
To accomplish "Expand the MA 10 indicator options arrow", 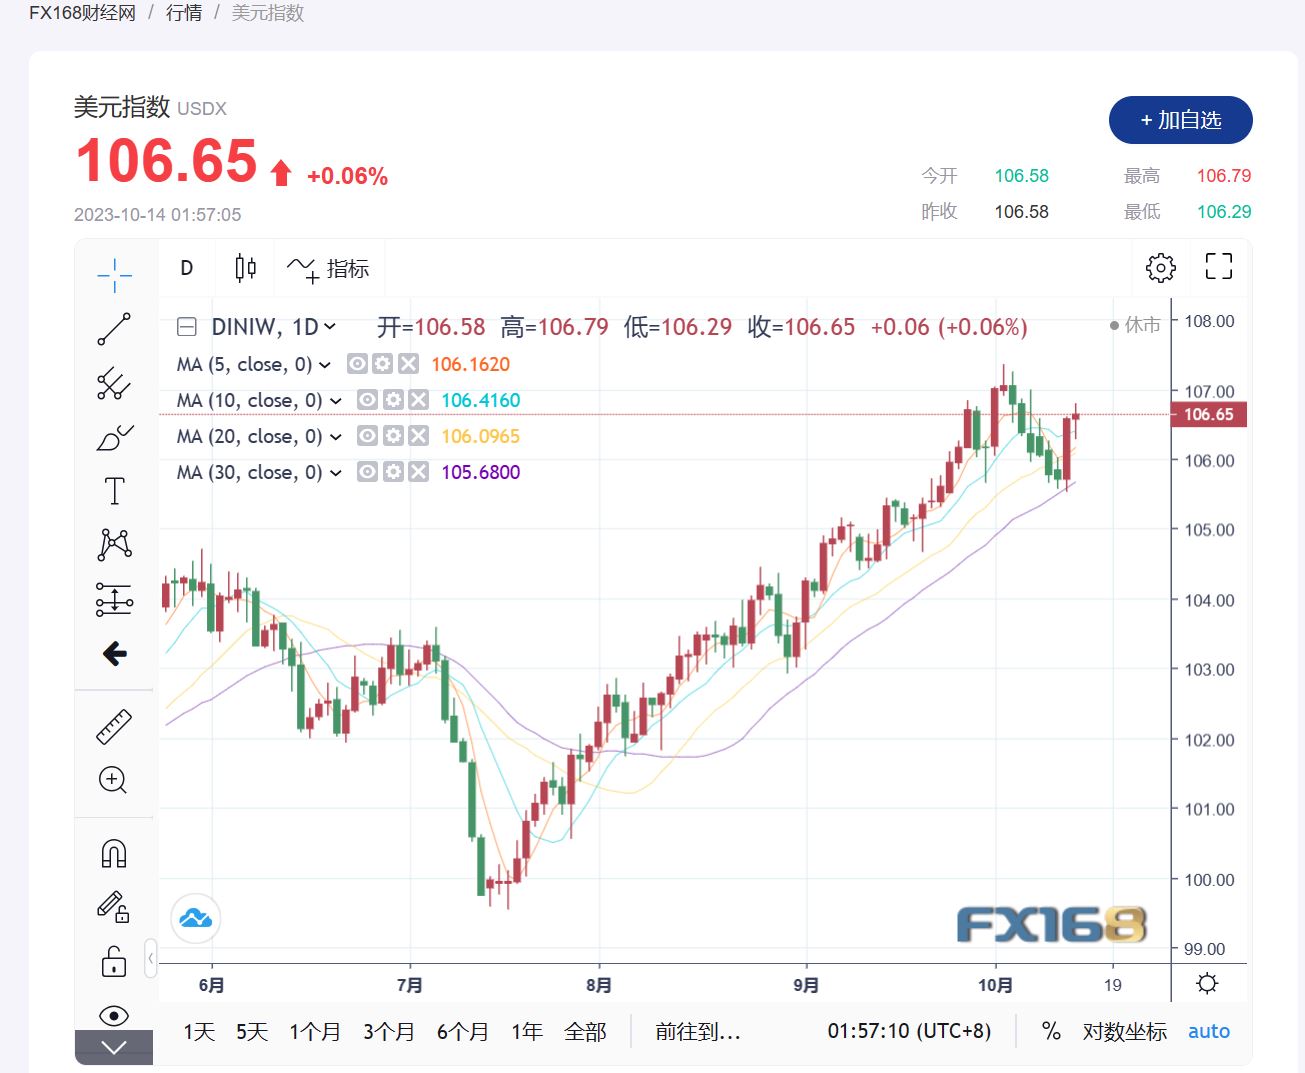I will click(x=336, y=401).
